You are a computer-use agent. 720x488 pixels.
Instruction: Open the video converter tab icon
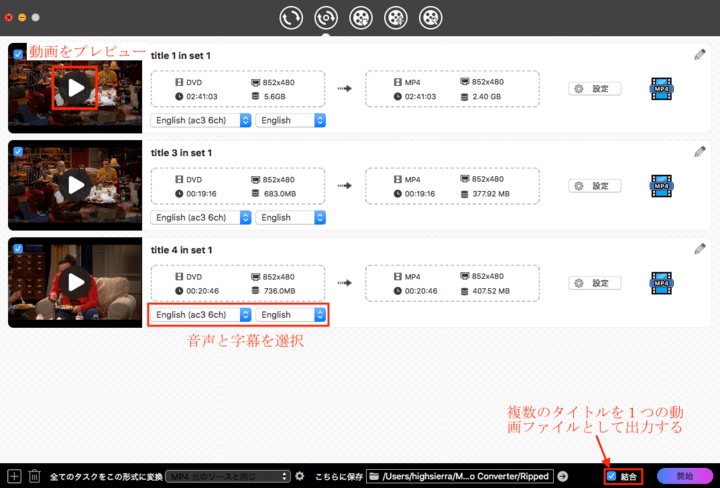(292, 17)
